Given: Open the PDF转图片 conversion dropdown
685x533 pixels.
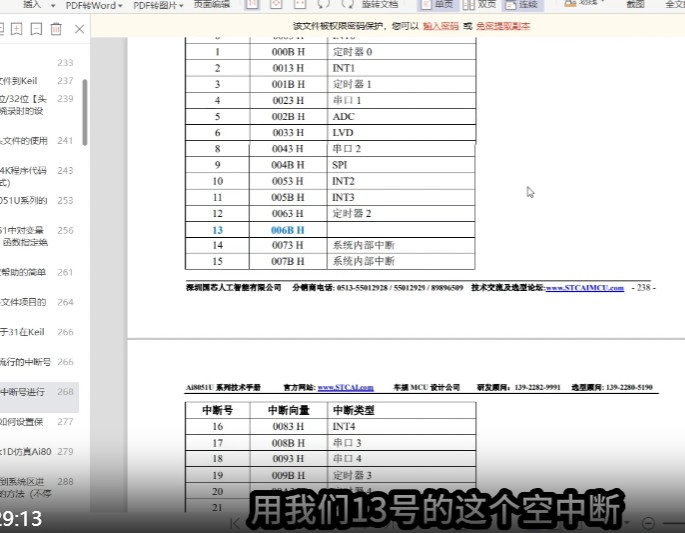Looking at the screenshot, I should coord(158,5).
